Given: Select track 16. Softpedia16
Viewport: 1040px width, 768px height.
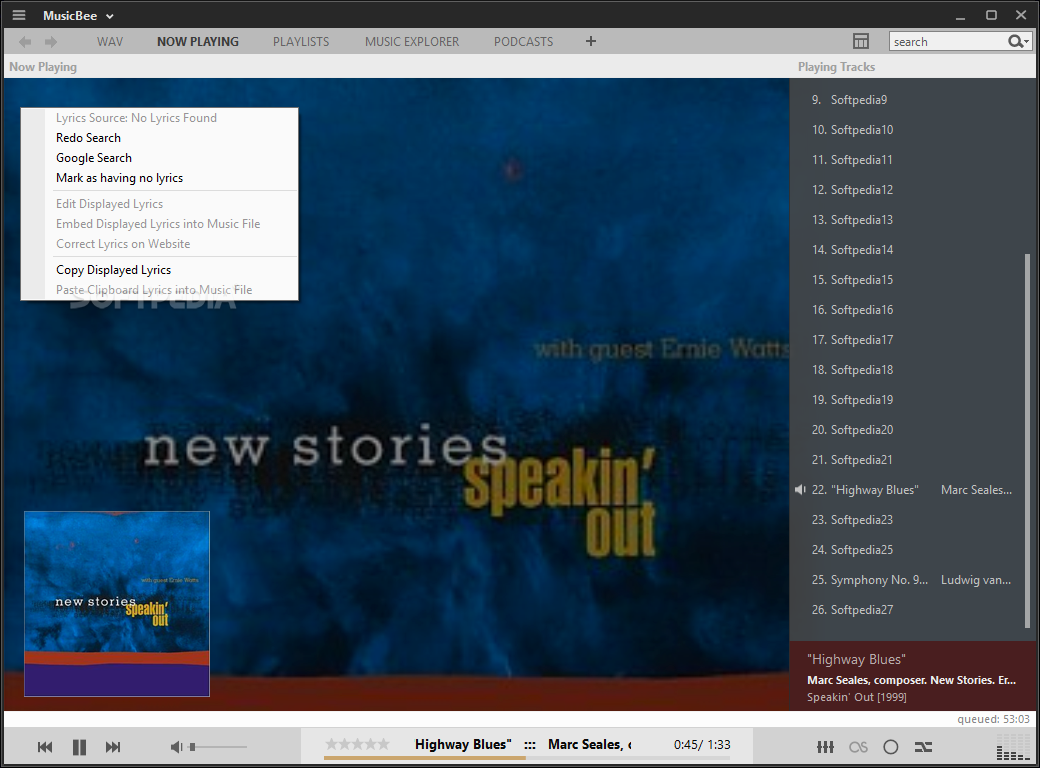Looking at the screenshot, I should [907, 310].
